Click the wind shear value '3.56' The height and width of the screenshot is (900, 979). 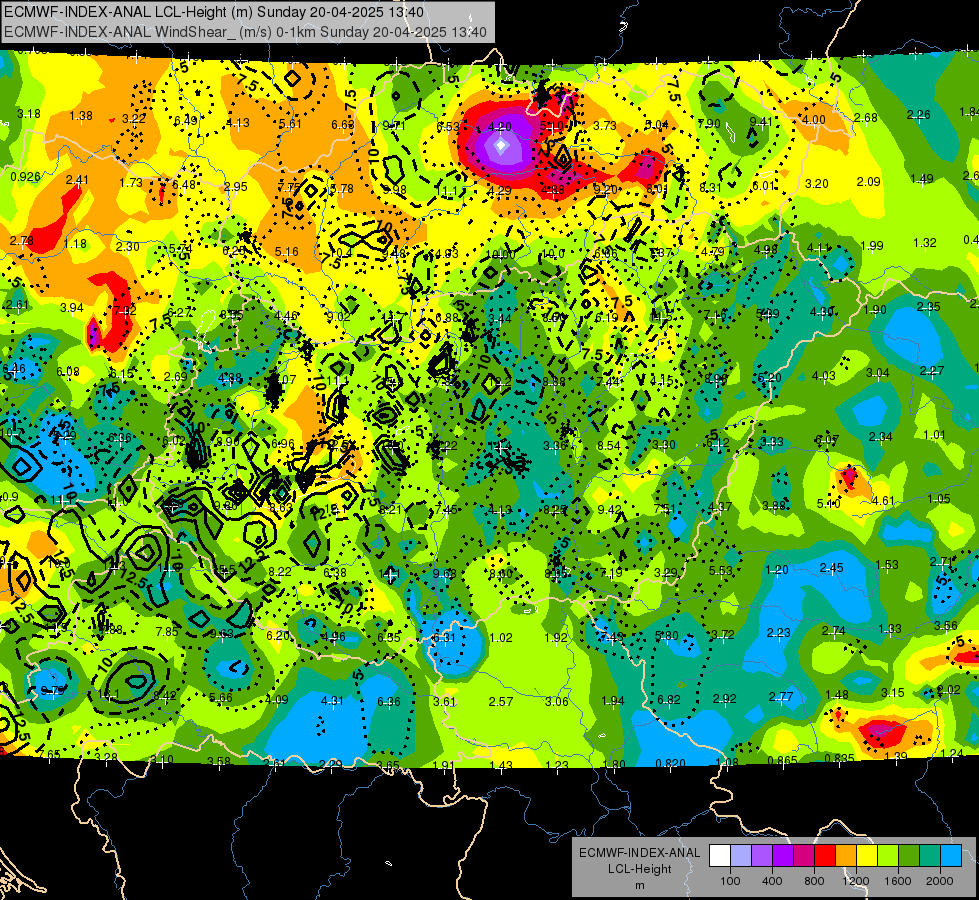click(x=946, y=626)
